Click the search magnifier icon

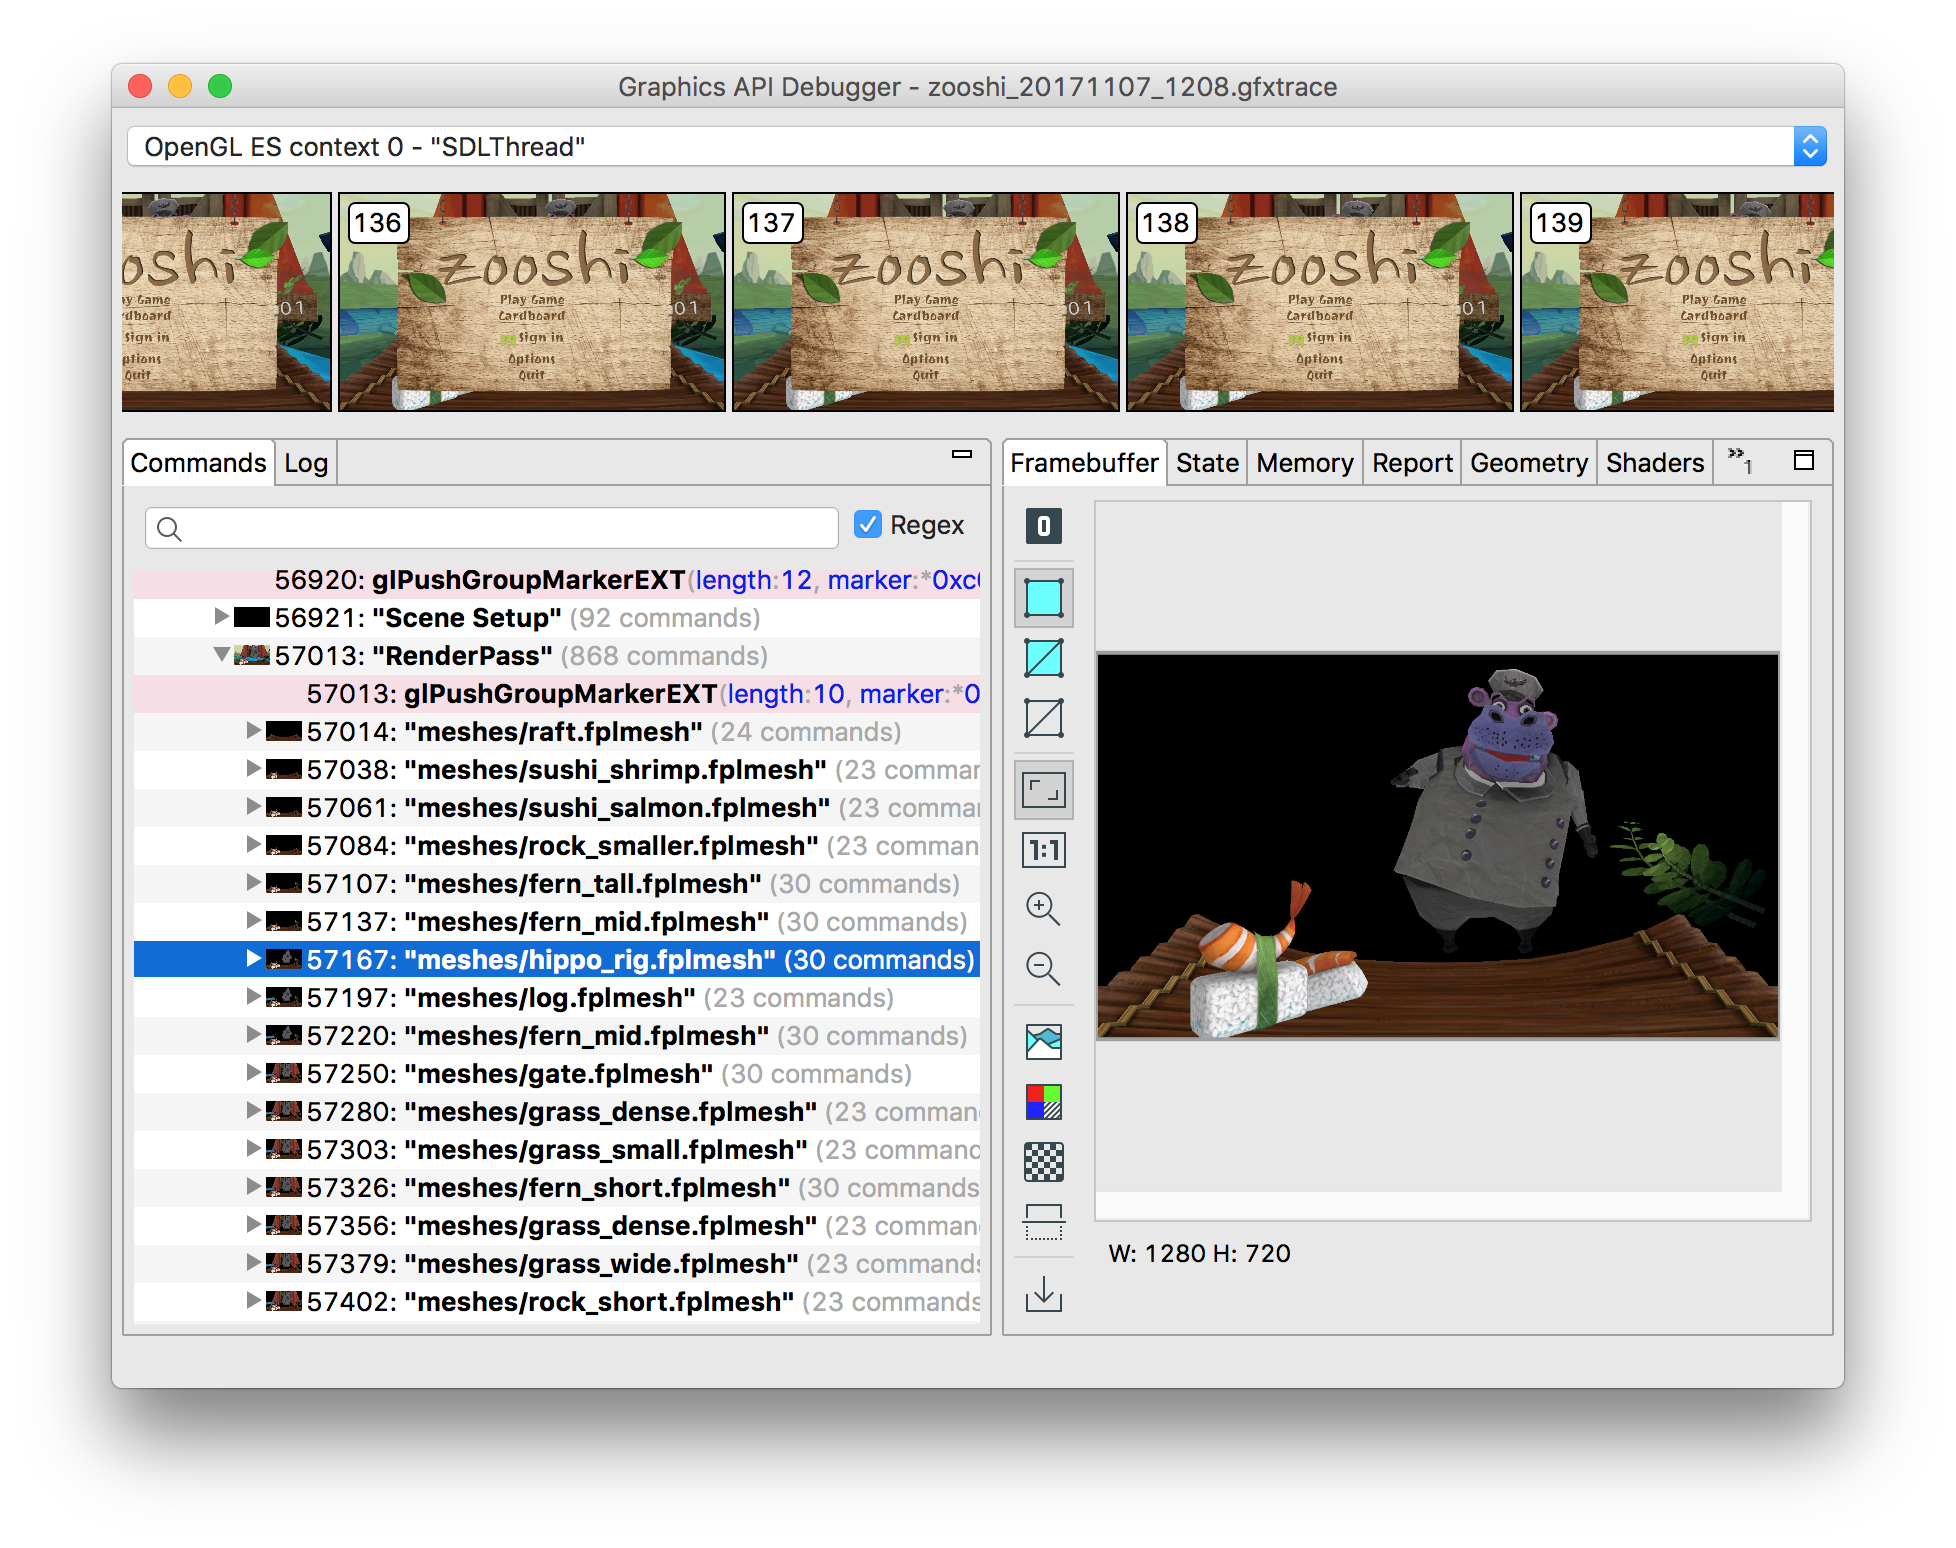coord(169,529)
